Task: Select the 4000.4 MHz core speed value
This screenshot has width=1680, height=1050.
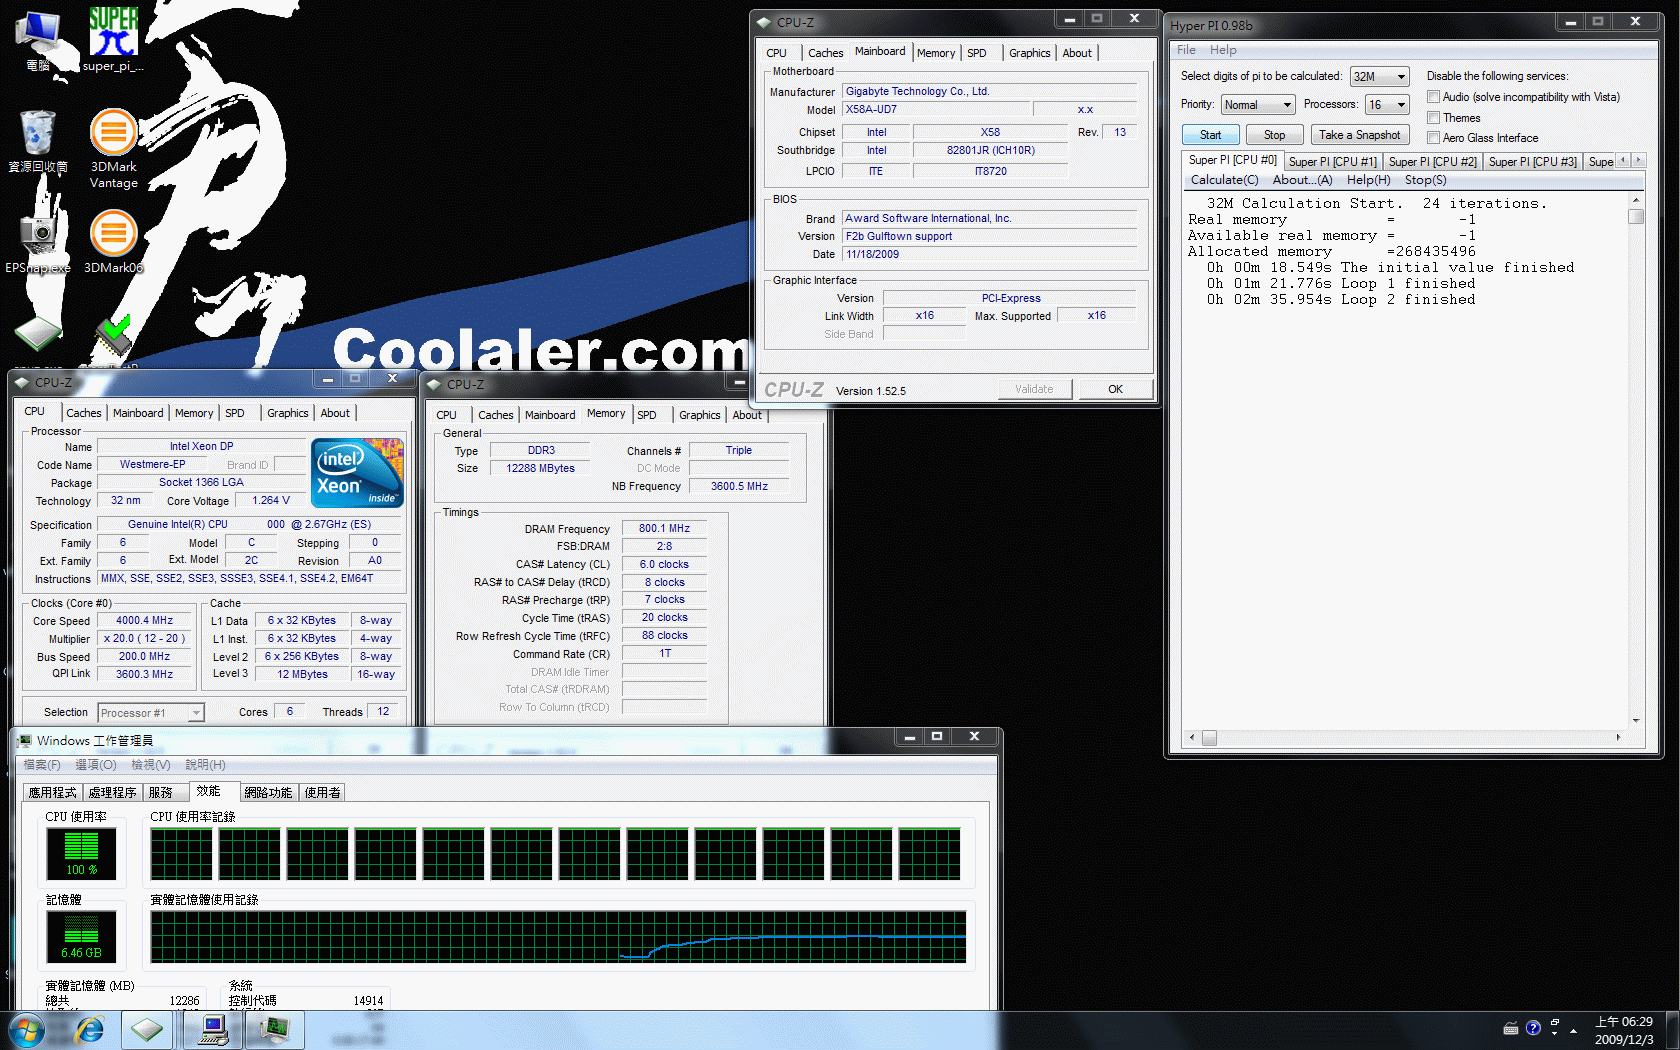Action: [x=145, y=620]
